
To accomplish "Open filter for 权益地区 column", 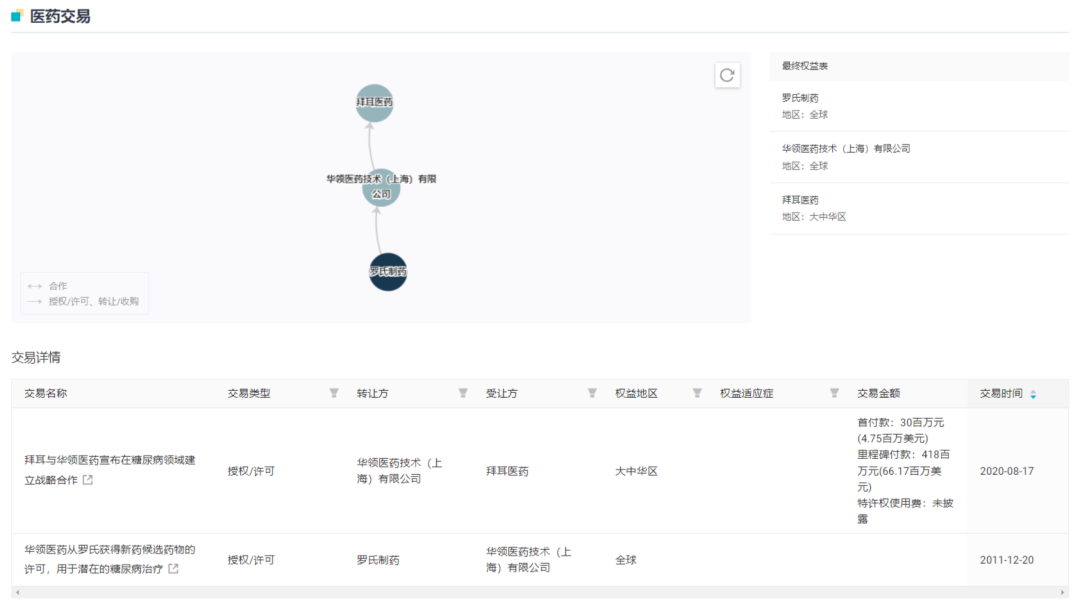I will tap(697, 393).
